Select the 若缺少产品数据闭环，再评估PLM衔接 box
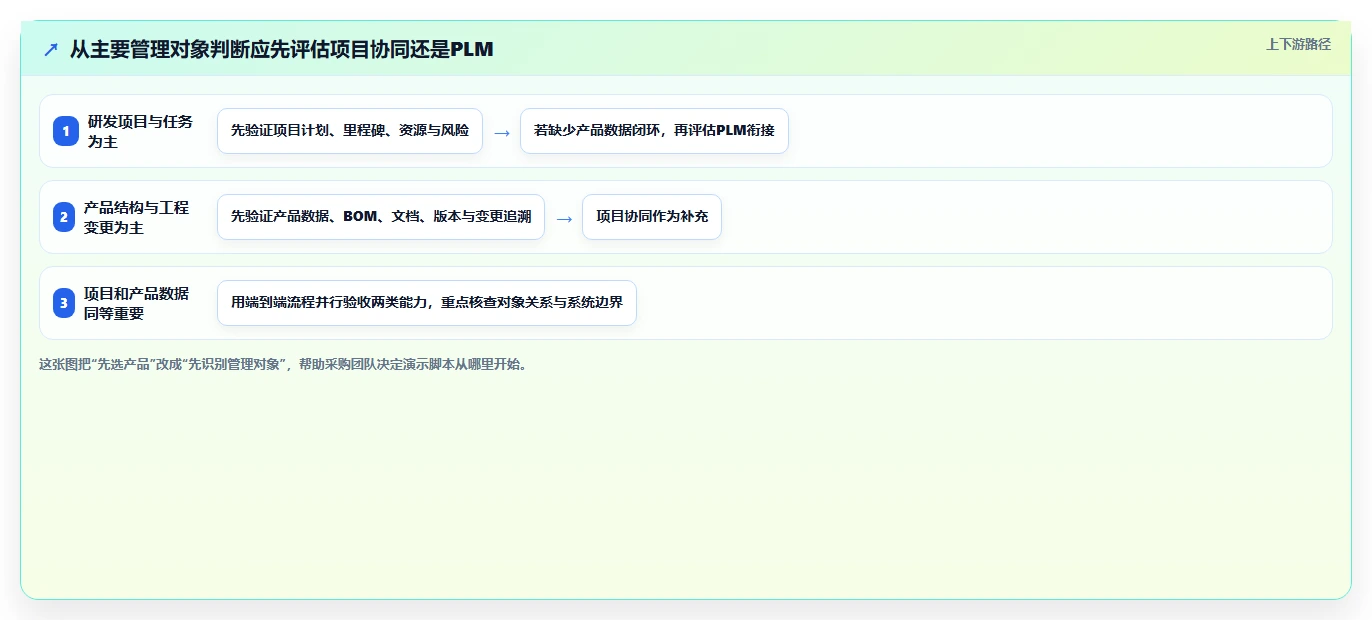This screenshot has width=1372, height=620. (654, 131)
